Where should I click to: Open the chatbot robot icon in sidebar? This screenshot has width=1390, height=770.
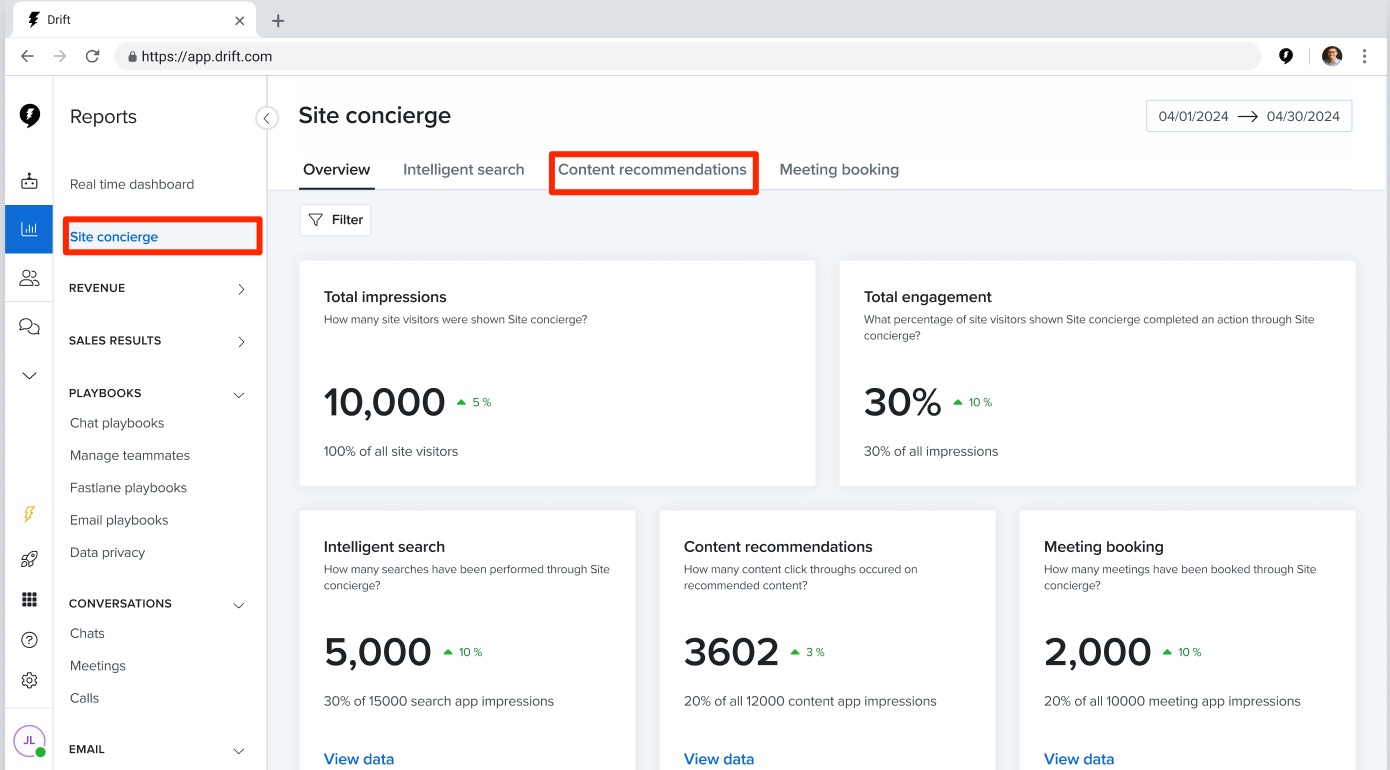coord(29,181)
